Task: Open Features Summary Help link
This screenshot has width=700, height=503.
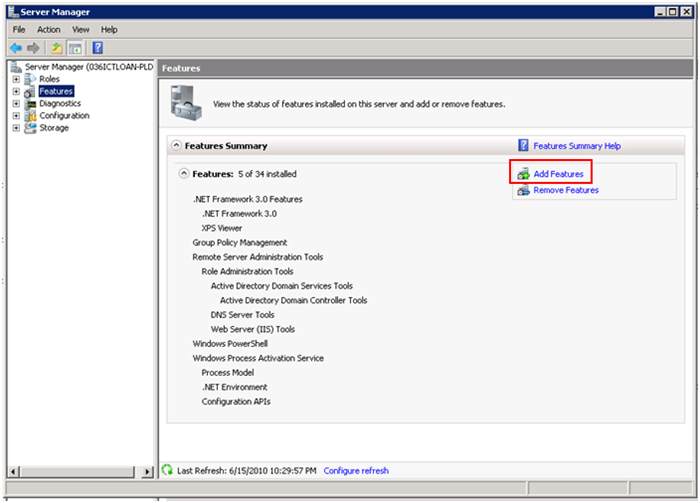Action: 577,146
